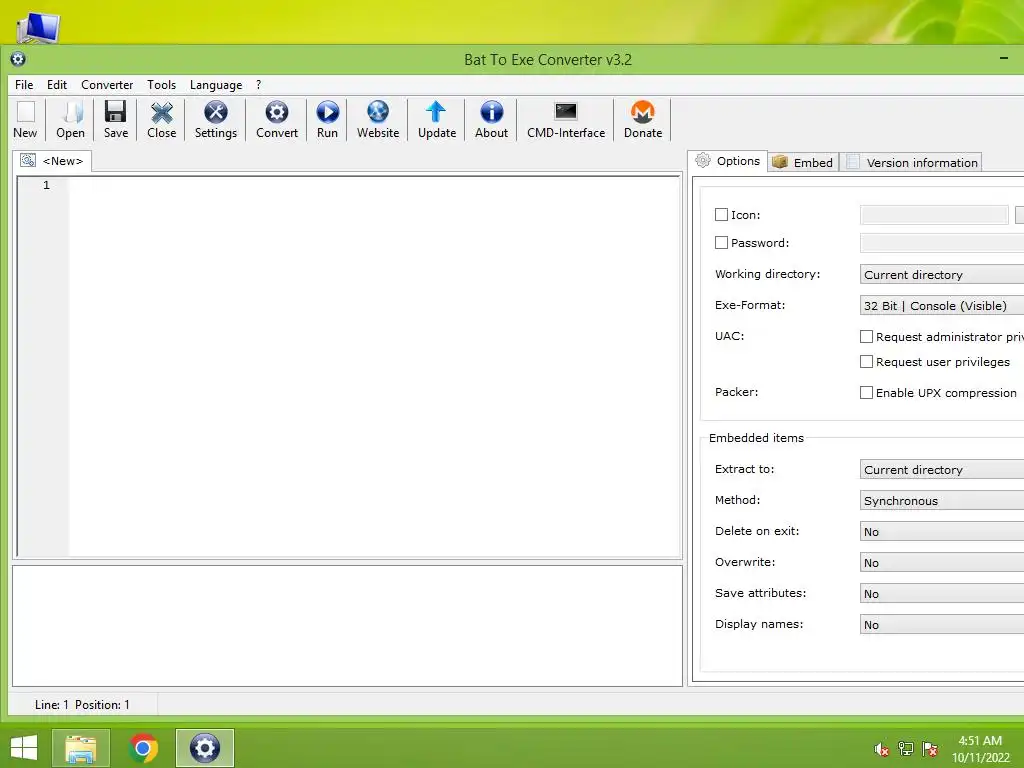
Task: Open Working directory dropdown
Action: click(x=942, y=275)
